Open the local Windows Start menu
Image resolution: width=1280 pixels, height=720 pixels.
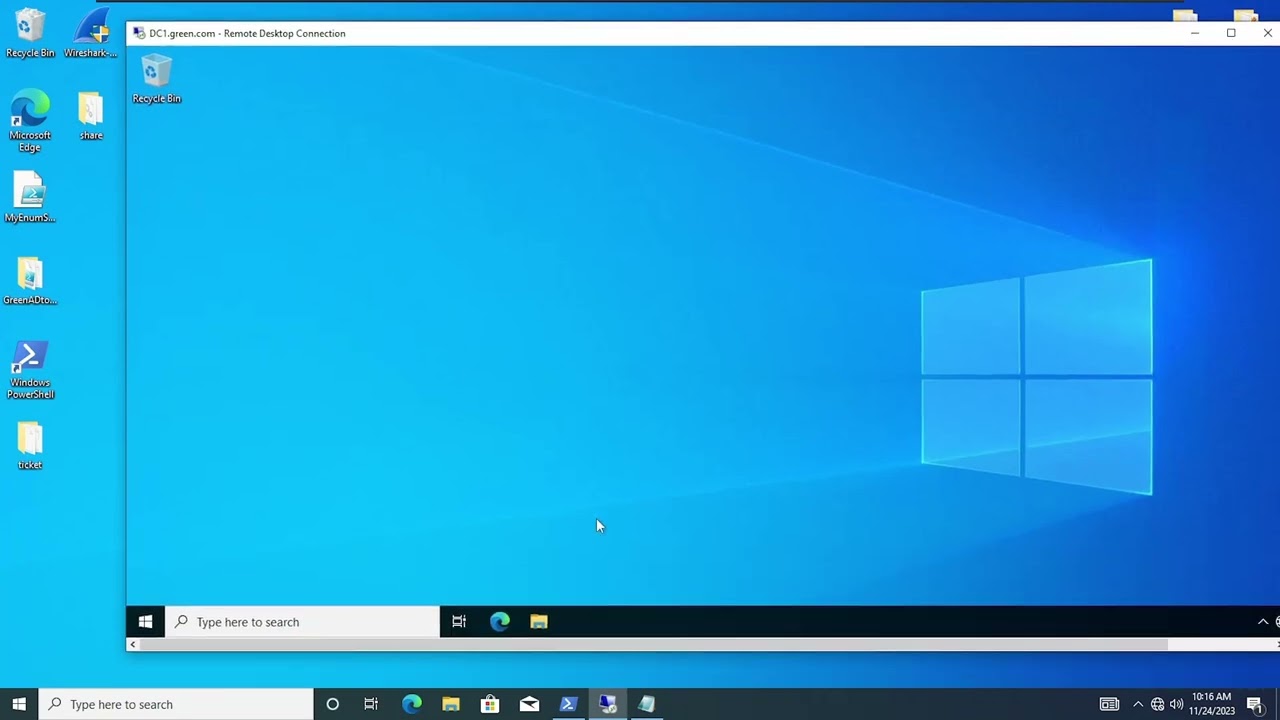click(19, 704)
